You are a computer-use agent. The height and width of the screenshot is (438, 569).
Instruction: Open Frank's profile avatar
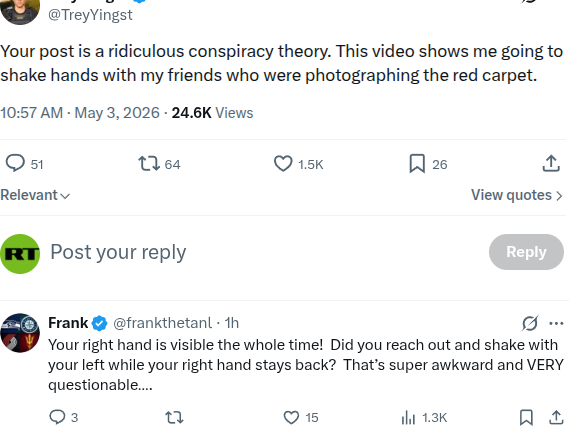(x=20, y=333)
